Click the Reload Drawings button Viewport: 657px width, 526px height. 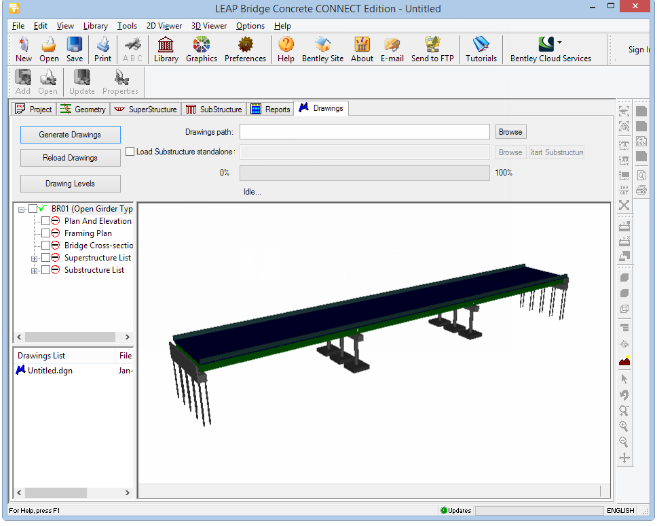(70, 158)
